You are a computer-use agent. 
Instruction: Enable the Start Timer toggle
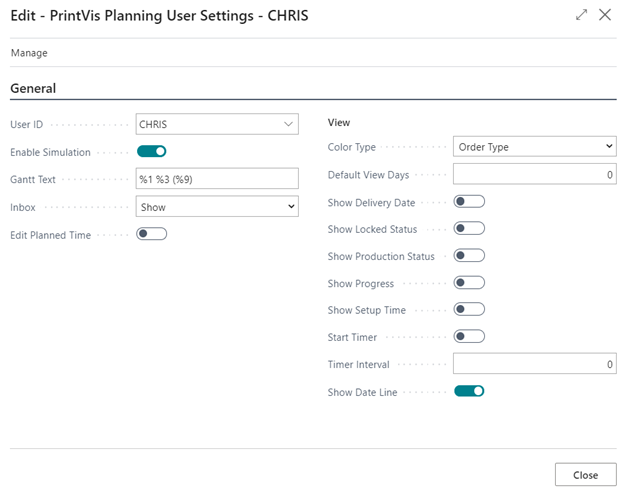click(469, 336)
